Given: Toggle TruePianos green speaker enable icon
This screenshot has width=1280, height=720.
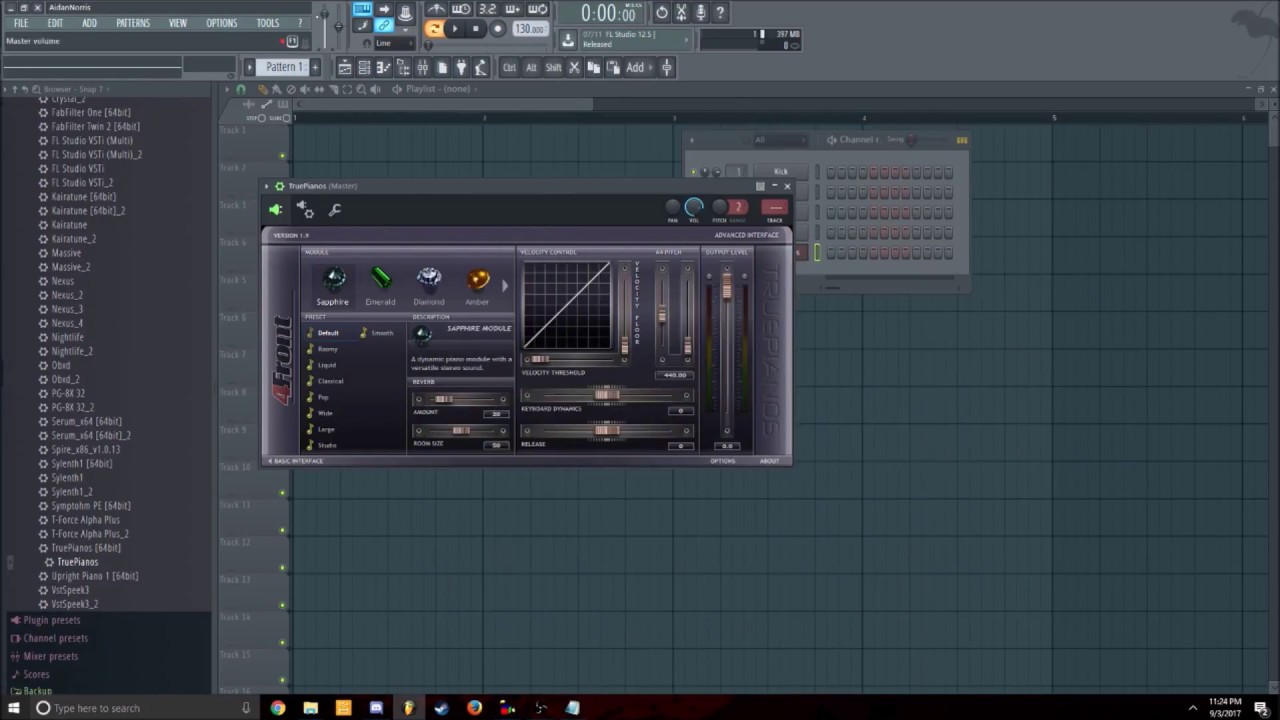Looking at the screenshot, I should pos(275,209).
